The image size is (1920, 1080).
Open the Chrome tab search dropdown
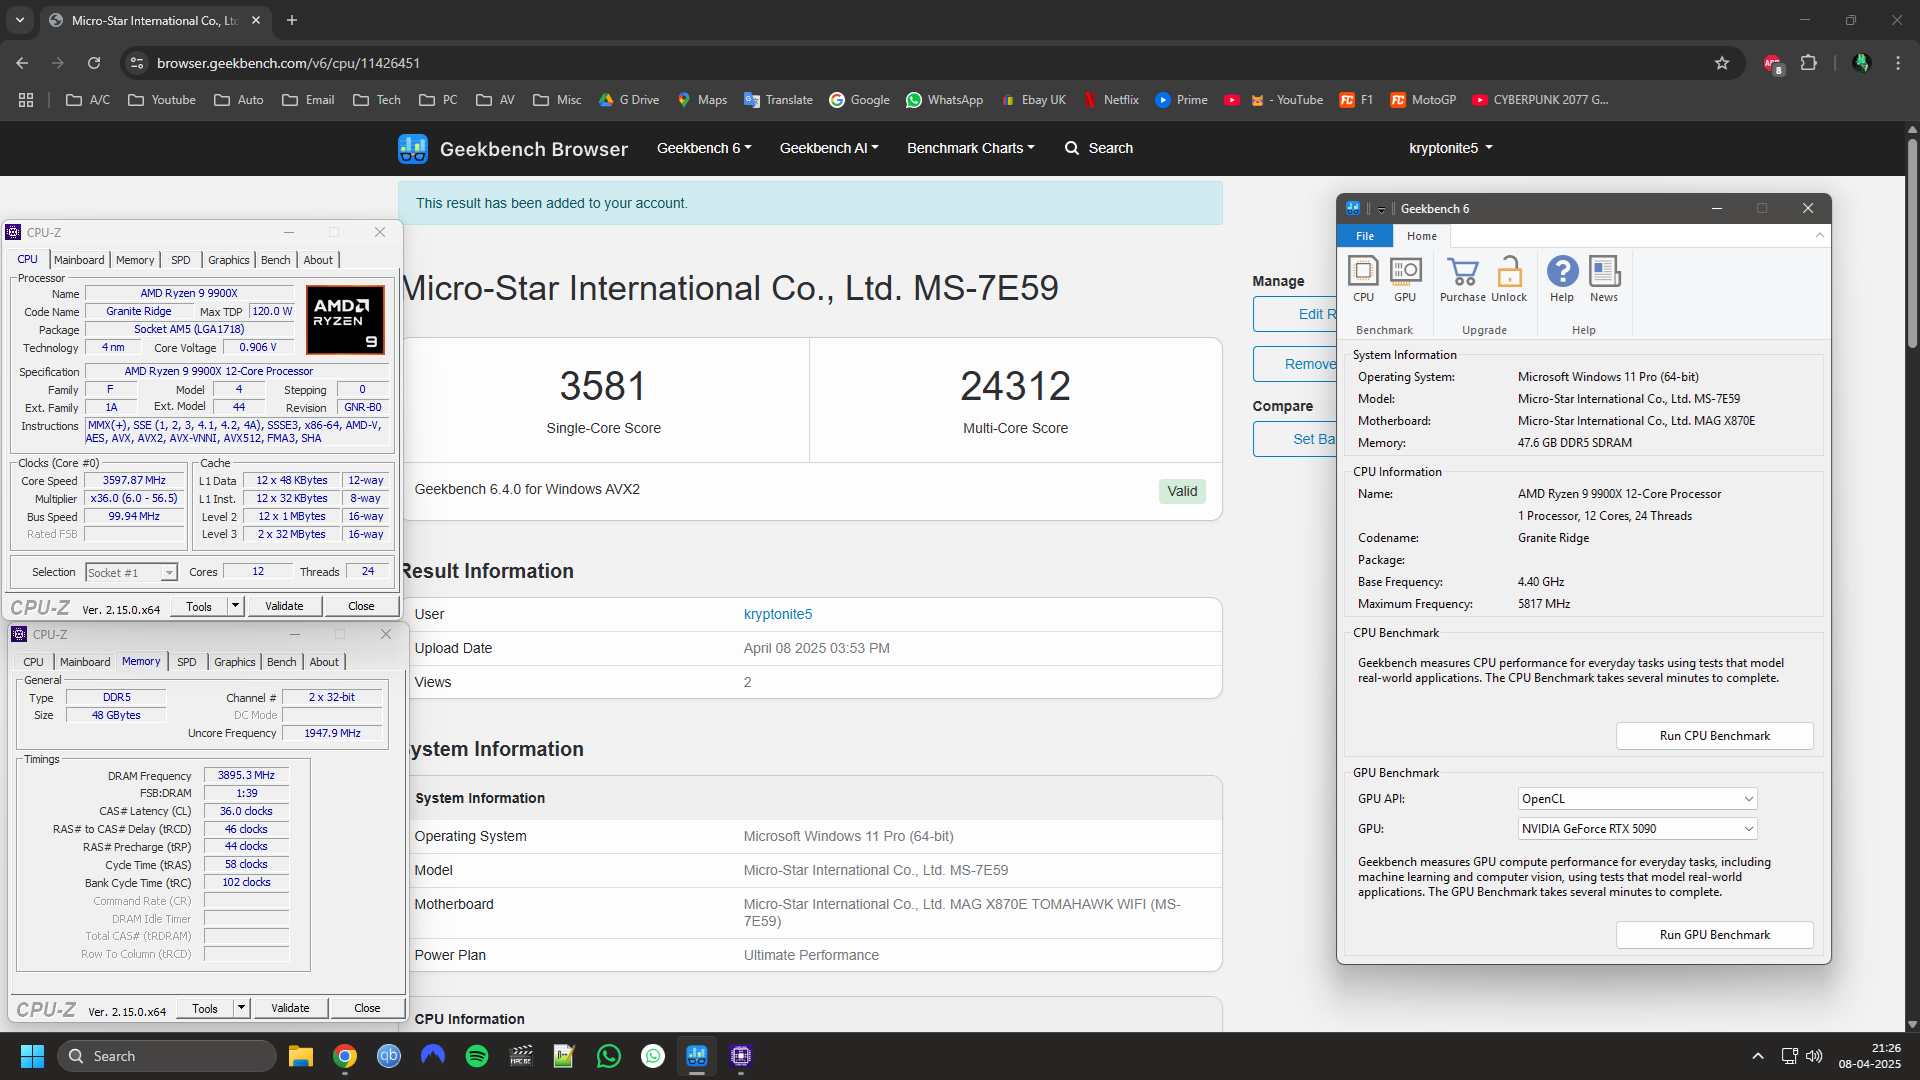[20, 20]
